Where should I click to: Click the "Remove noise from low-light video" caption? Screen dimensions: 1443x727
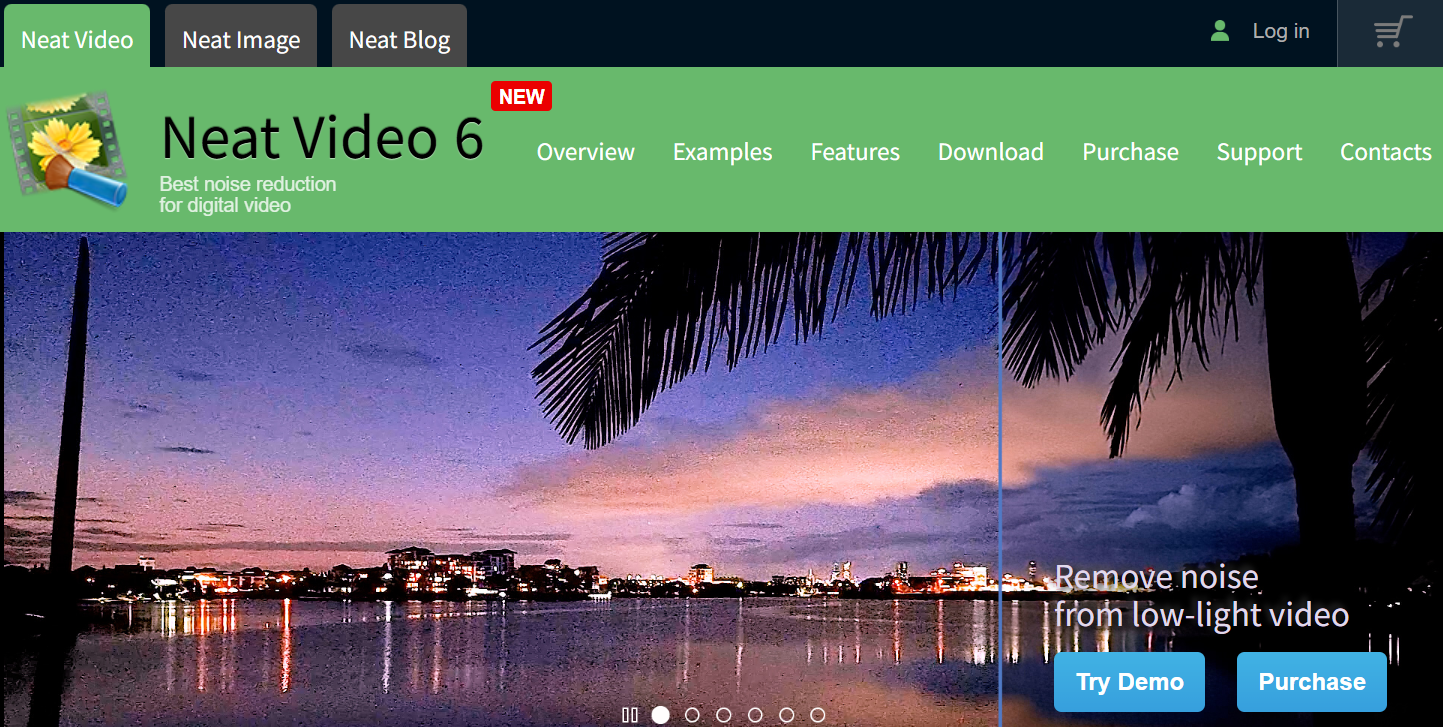pyautogui.click(x=1202, y=596)
